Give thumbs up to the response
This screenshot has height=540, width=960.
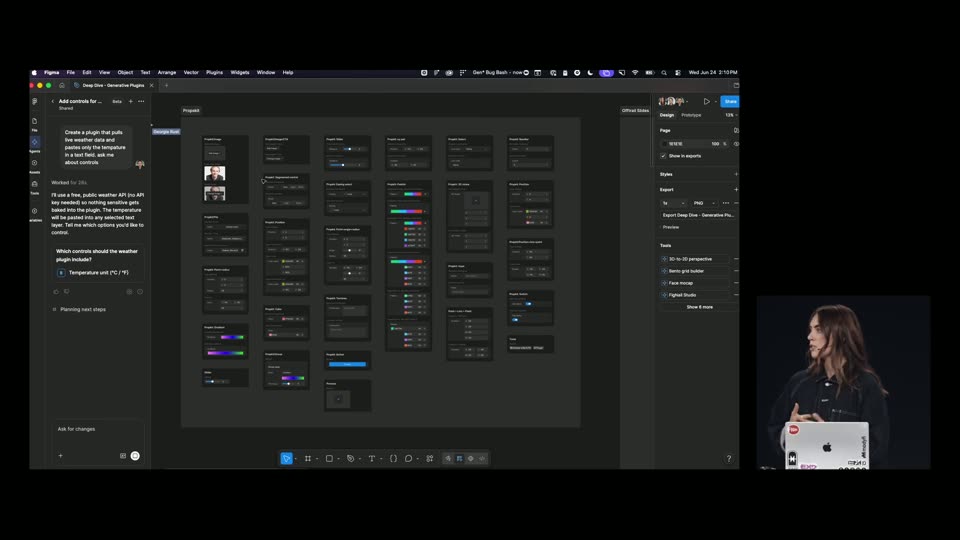pyautogui.click(x=56, y=292)
